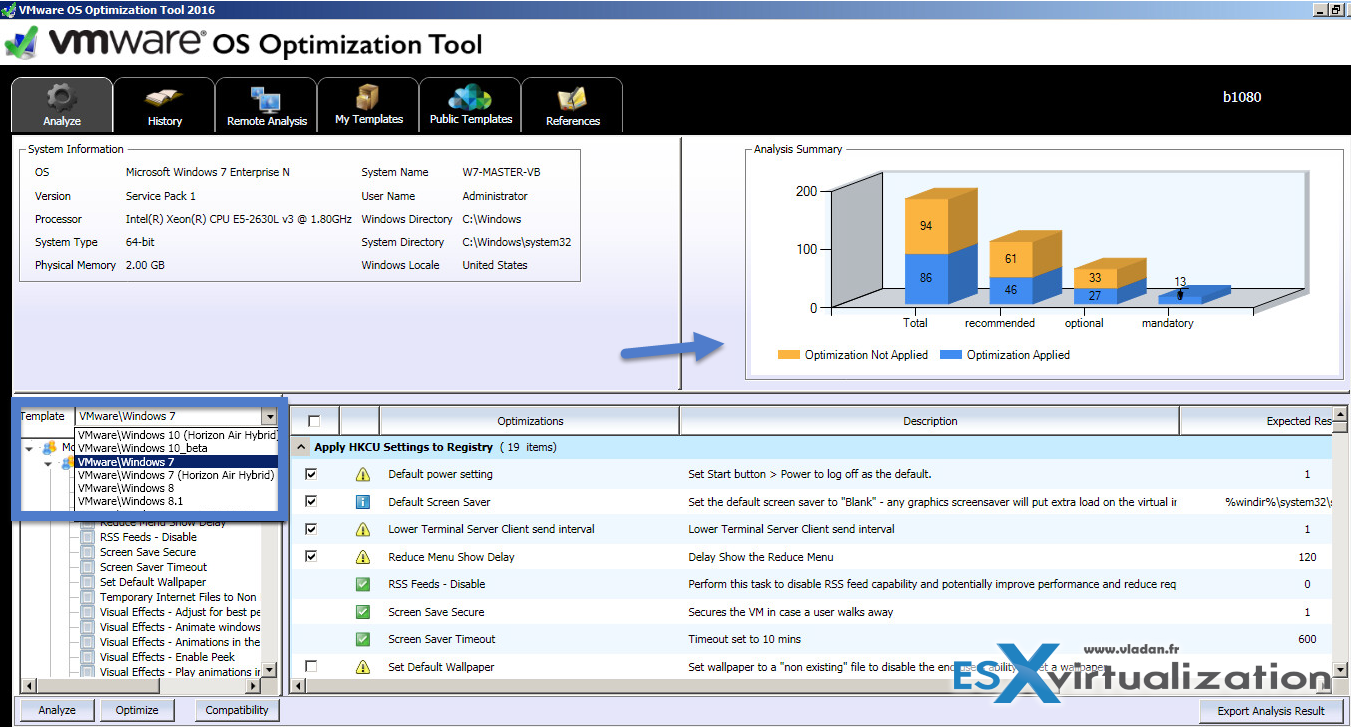Viewport: 1351px width, 727px height.
Task: Uncheck the Reduce Menu Show Delay checkbox
Action: [x=311, y=557]
